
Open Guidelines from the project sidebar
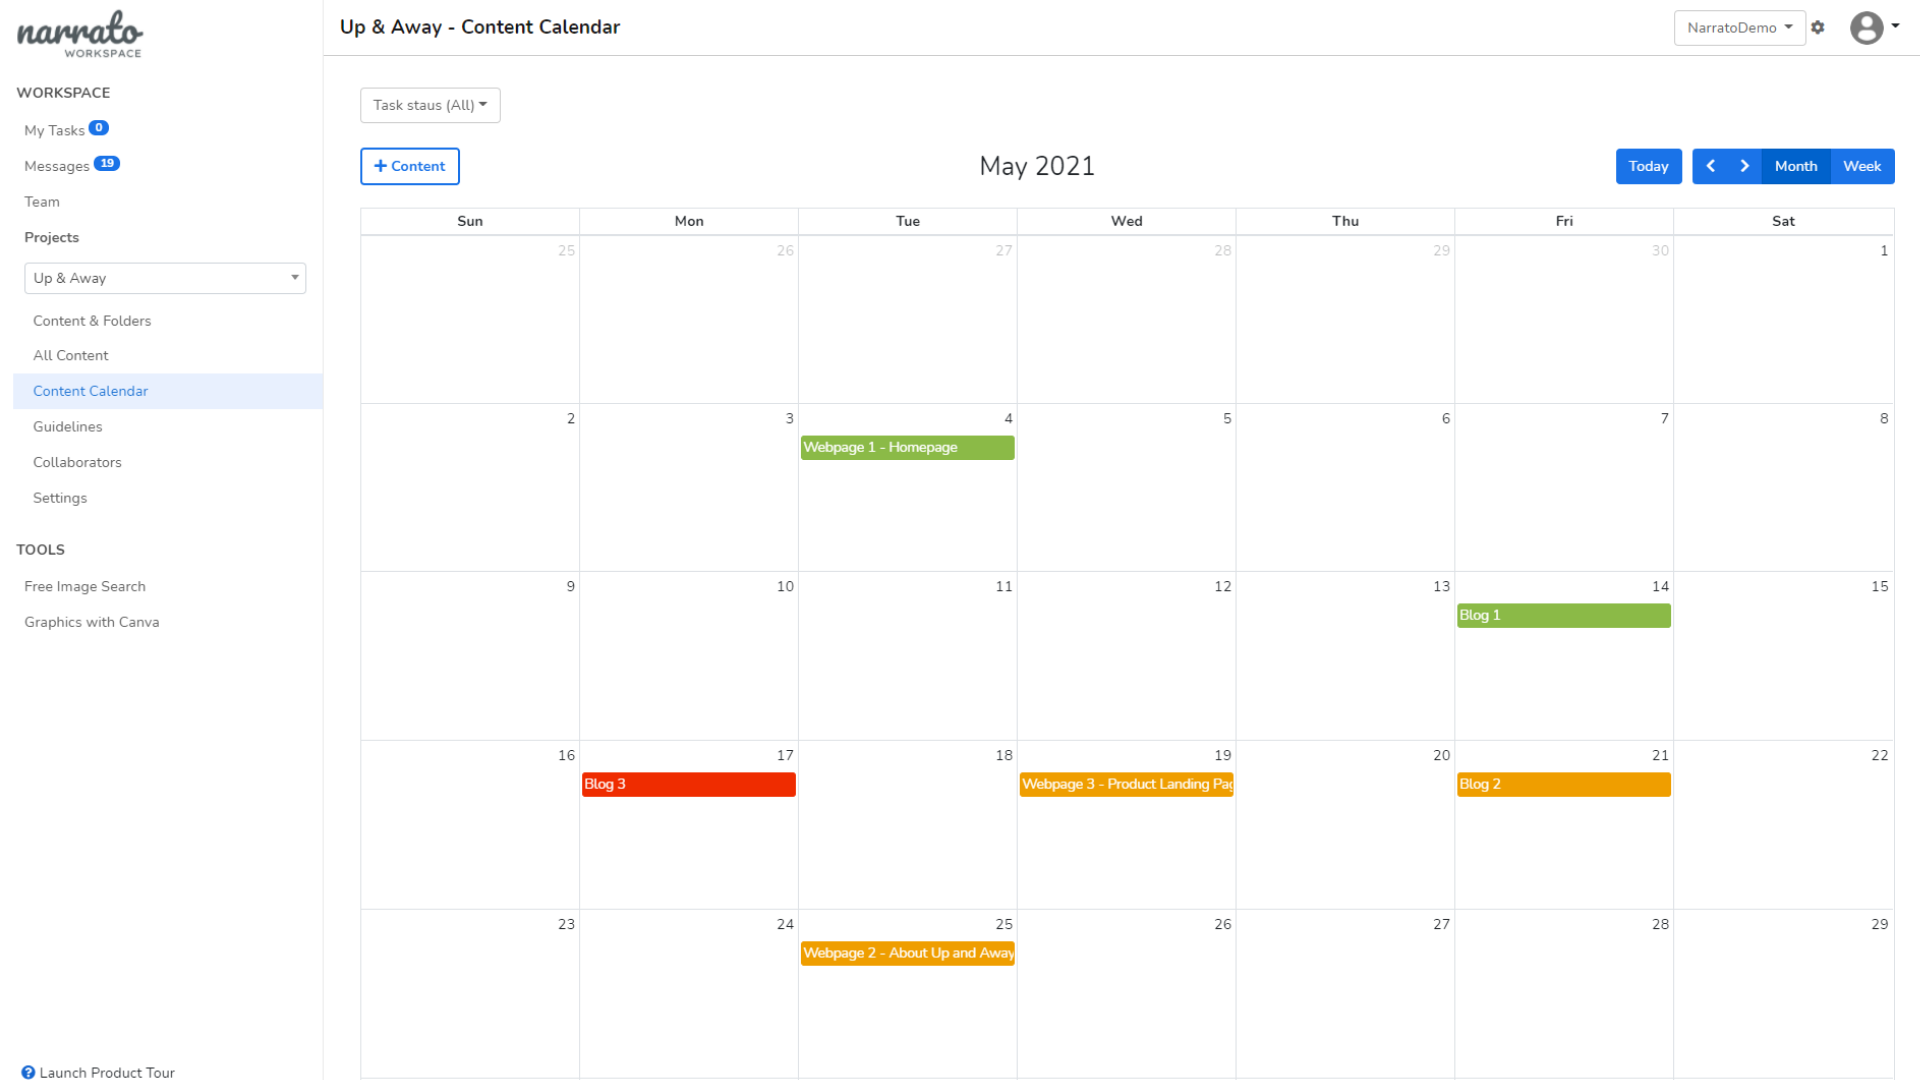click(x=67, y=426)
